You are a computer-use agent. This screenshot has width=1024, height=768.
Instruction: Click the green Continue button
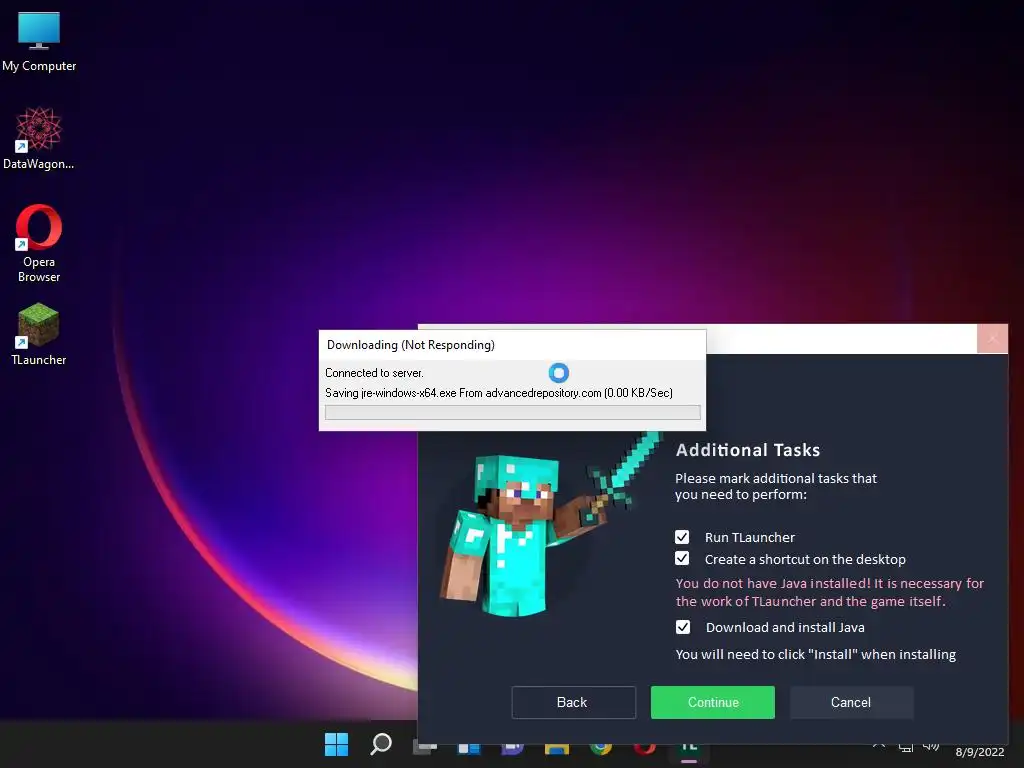click(x=712, y=702)
